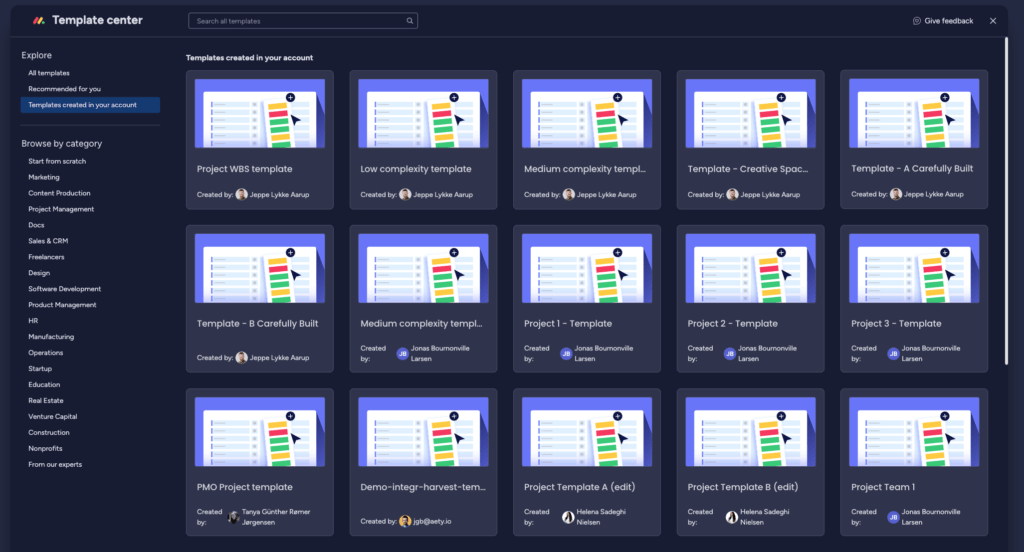Select All templates in Explore
1024x552 pixels.
49,73
